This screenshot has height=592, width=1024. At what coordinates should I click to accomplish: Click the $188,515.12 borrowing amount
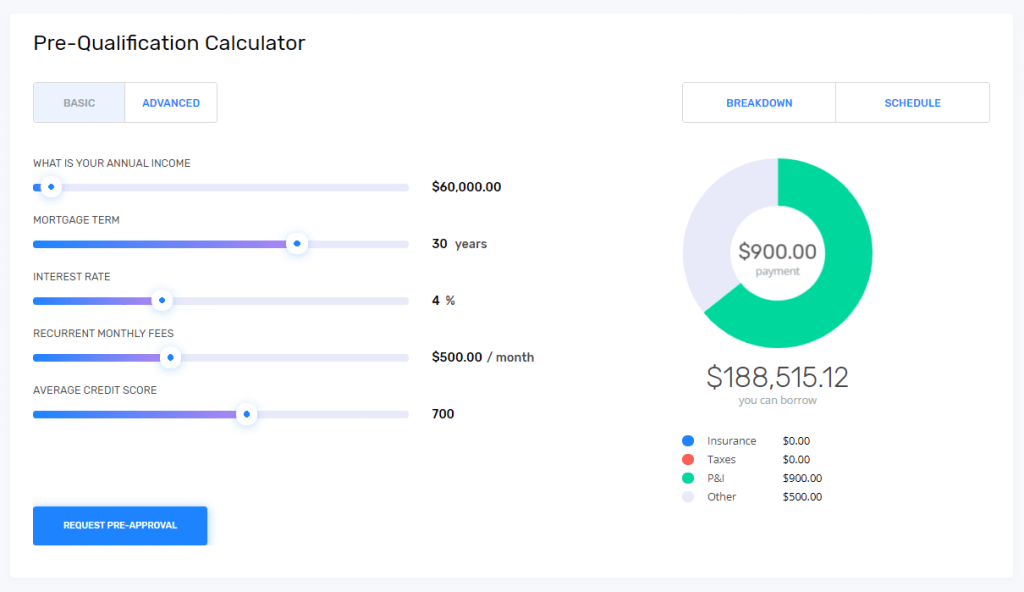(777, 378)
